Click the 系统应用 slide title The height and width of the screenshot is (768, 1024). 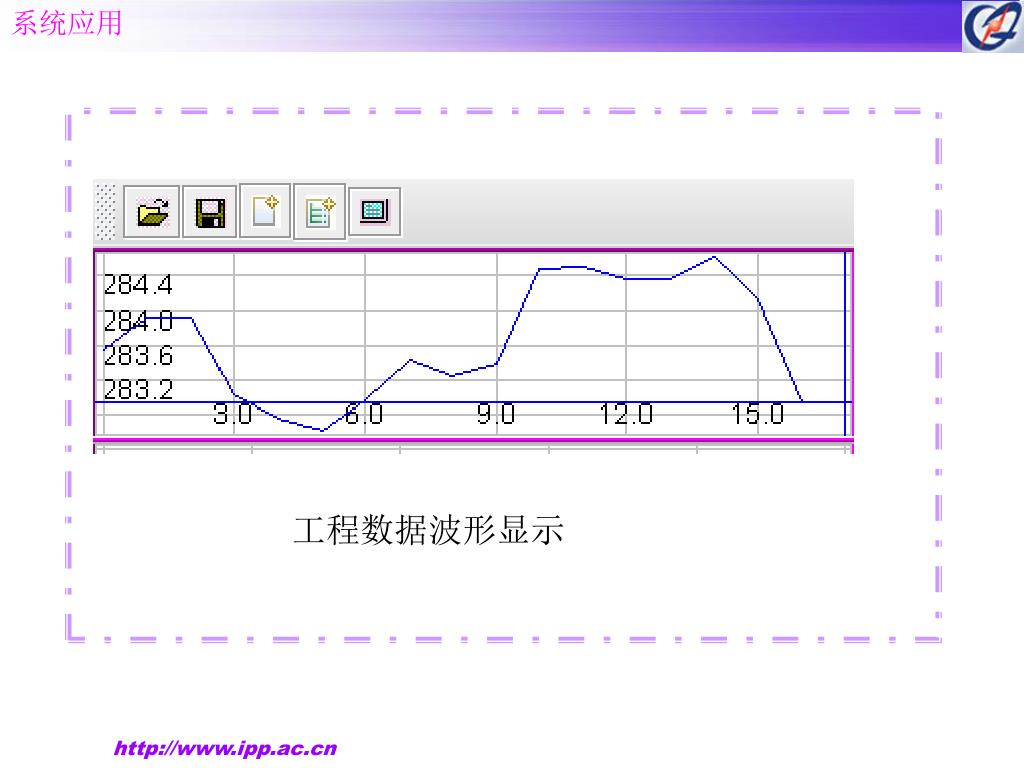click(67, 24)
